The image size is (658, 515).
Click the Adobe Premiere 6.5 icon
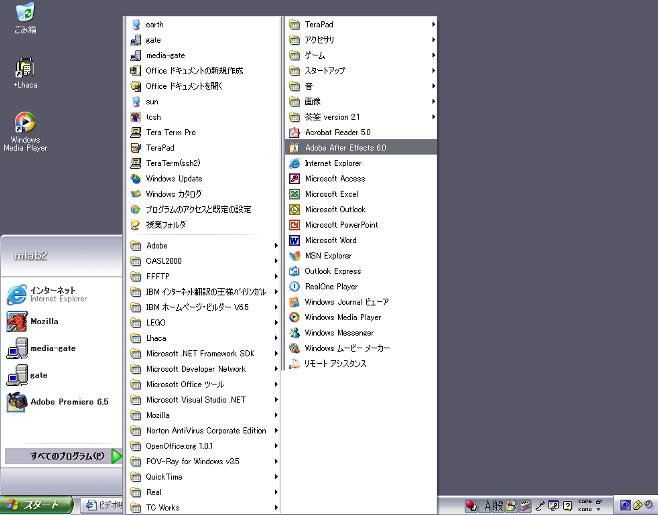pos(17,402)
